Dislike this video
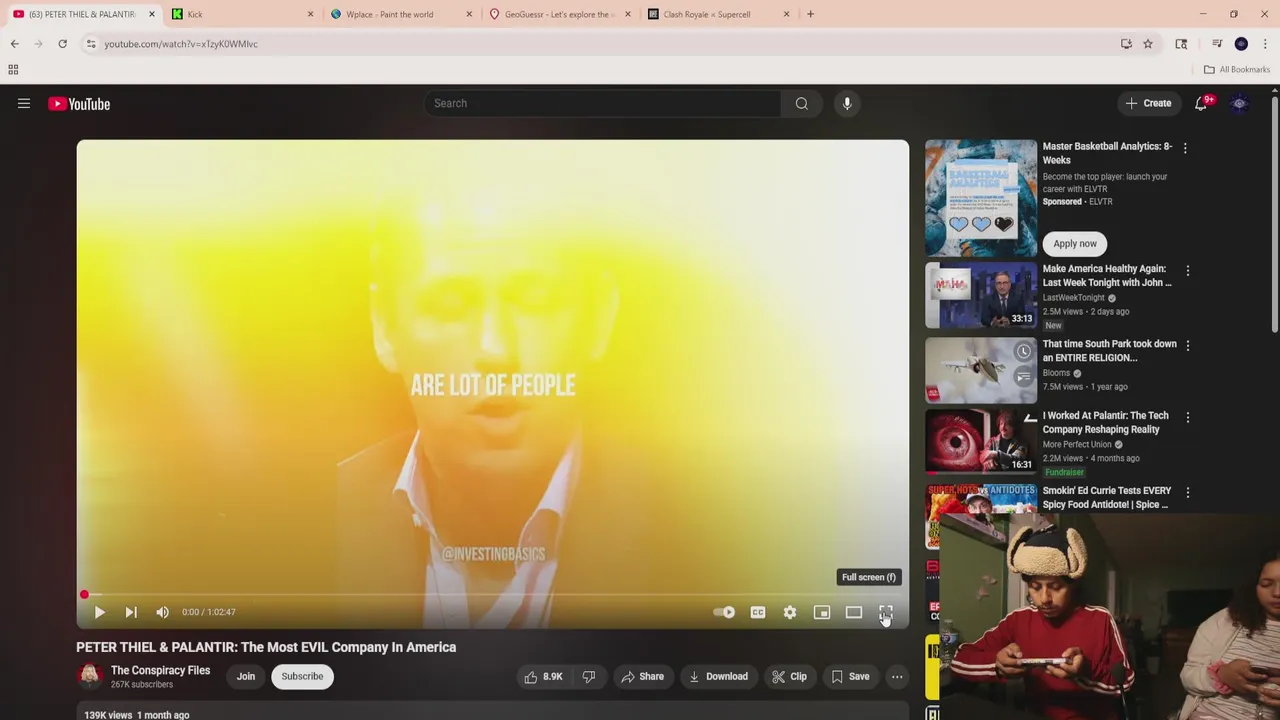 589,677
